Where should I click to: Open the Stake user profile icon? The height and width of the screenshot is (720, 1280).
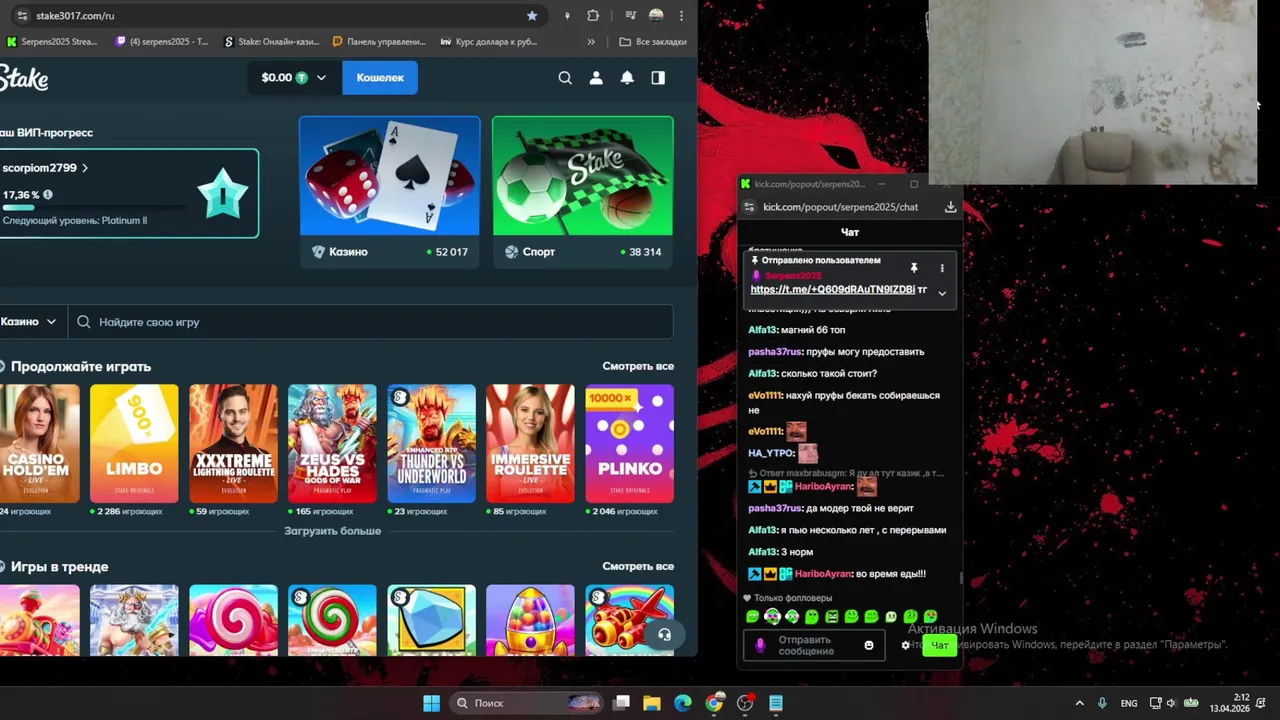(x=596, y=78)
